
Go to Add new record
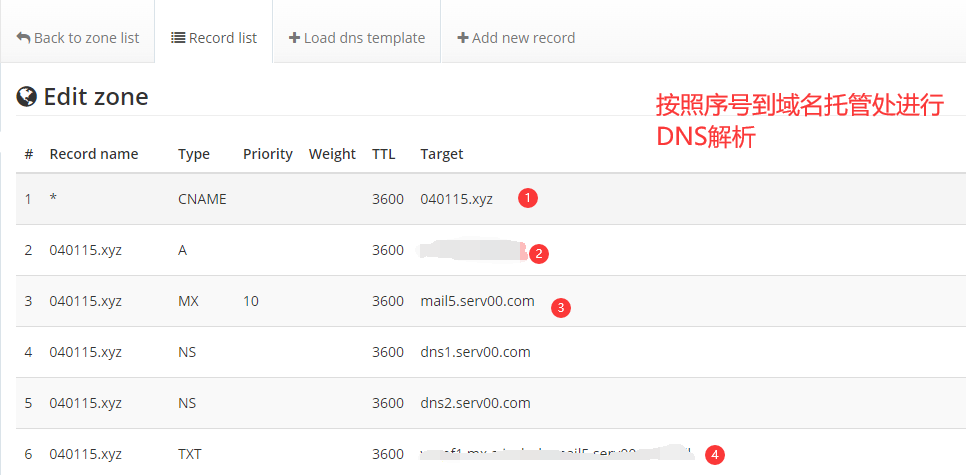516,38
